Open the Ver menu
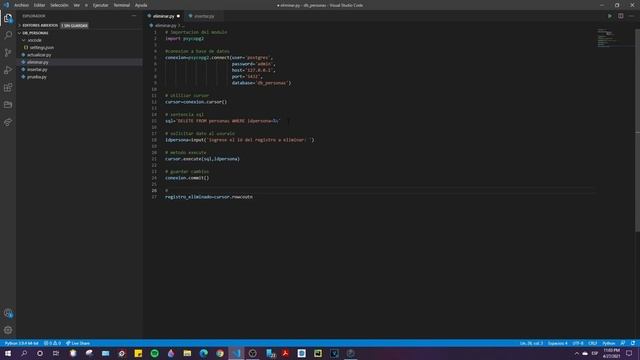Screen dimensions: 640x360 click(x=77, y=5)
